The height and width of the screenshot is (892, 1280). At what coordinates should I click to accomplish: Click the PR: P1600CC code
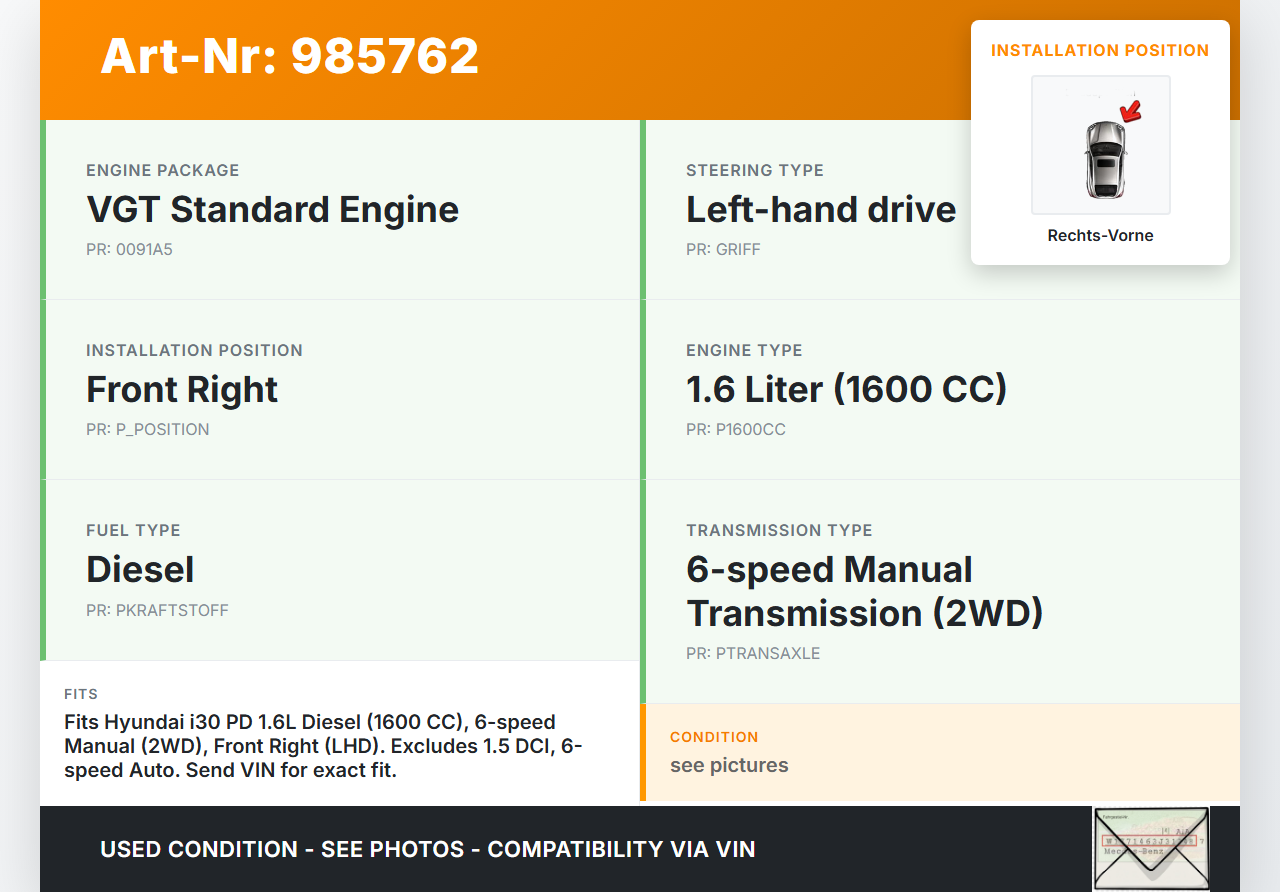click(736, 430)
